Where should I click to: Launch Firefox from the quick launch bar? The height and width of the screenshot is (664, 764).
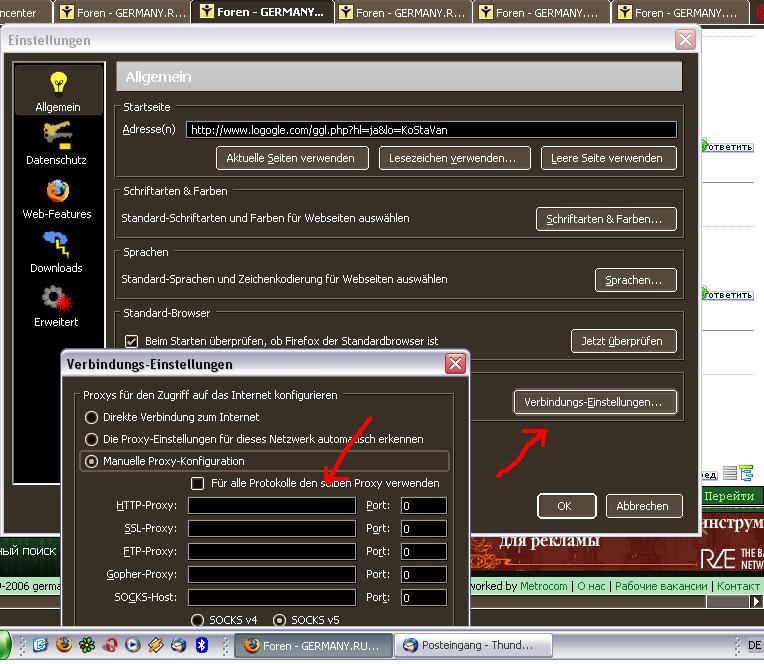point(64,645)
